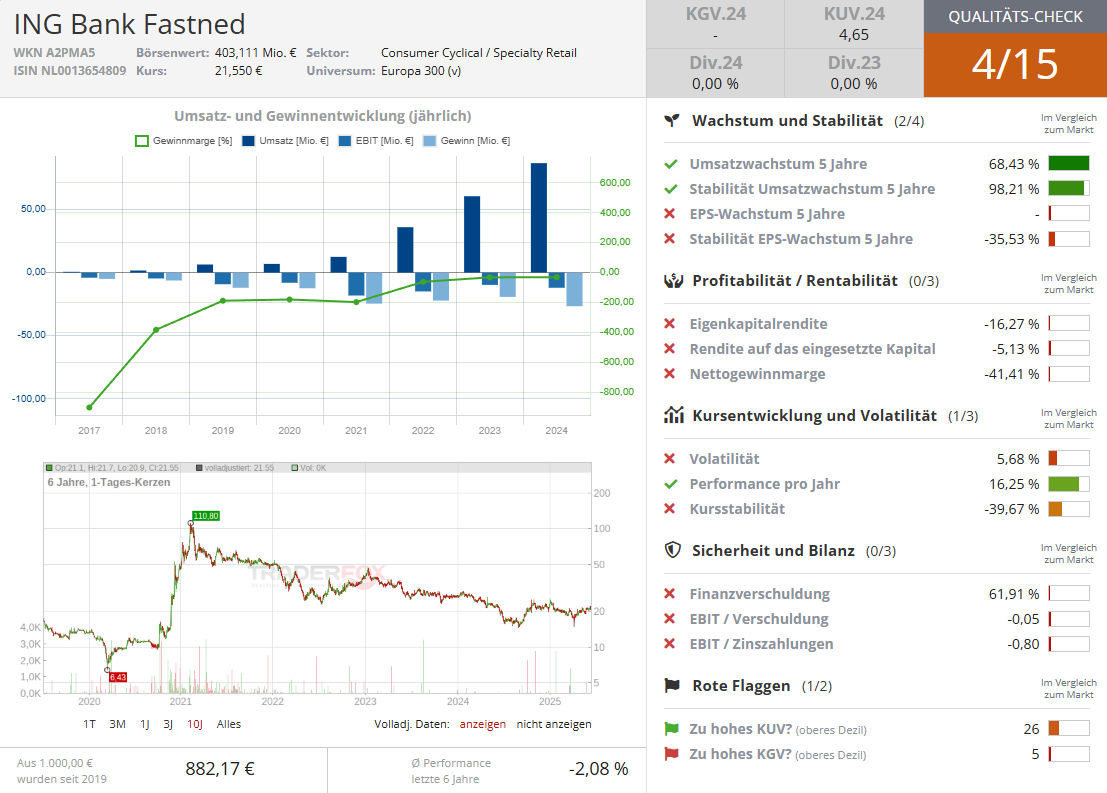This screenshot has height=793, width=1107.
Task: Click the KGV.24 metric tile
Action: coord(716,24)
